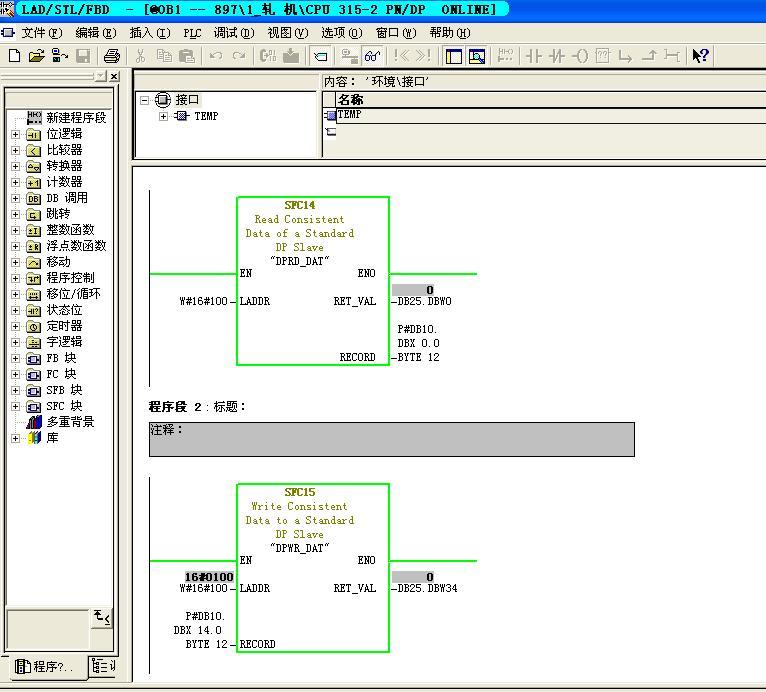This screenshot has height=692, width=766.
Task: Expand the 计数器 tree folder
Action: [x=16, y=183]
